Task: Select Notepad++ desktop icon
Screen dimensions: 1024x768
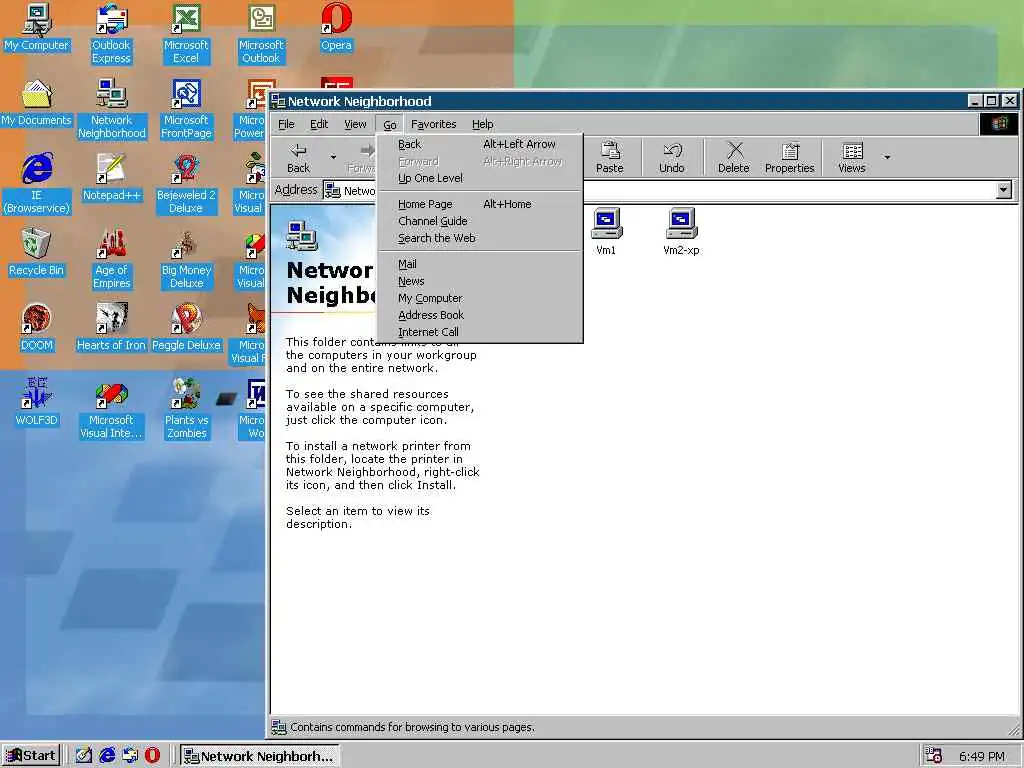Action: click(112, 178)
